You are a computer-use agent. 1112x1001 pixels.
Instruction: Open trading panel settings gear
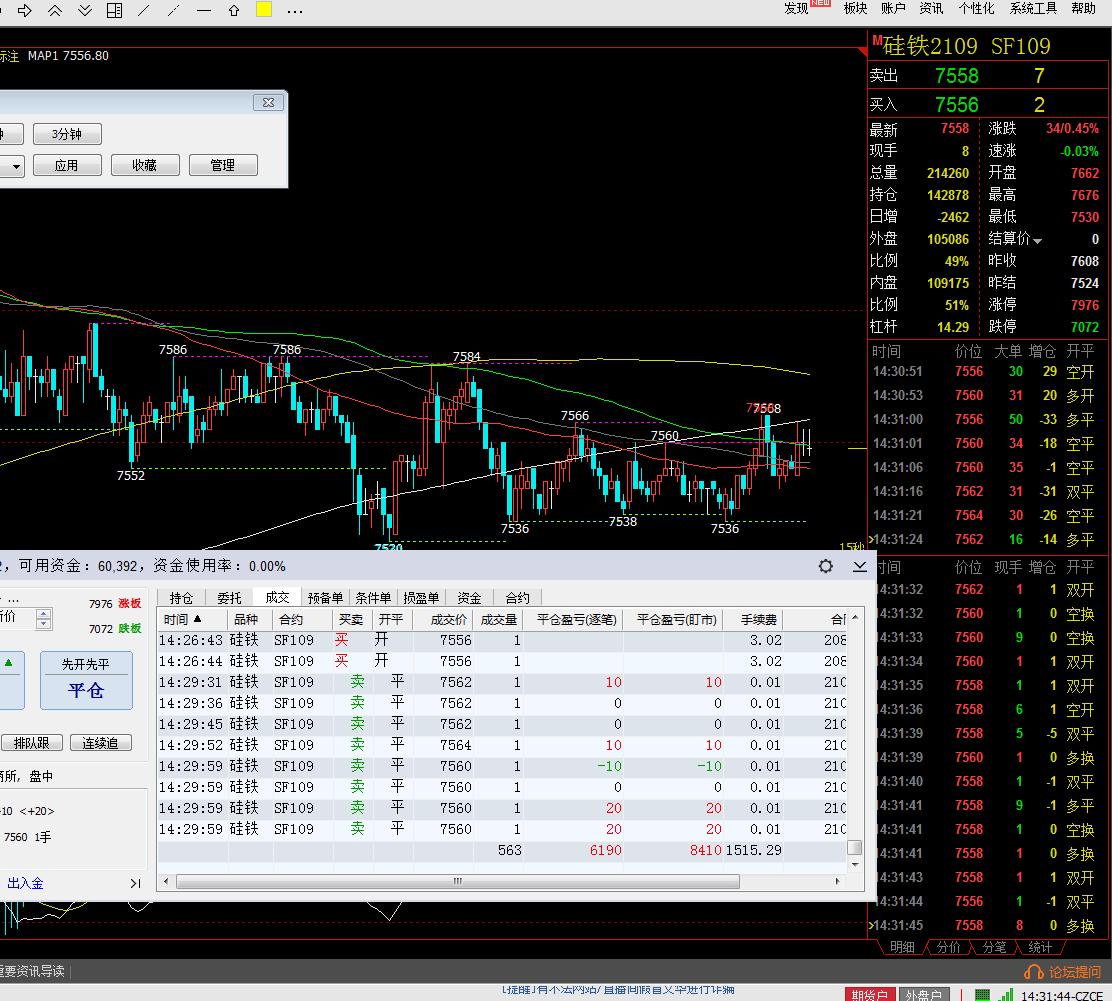(x=826, y=566)
